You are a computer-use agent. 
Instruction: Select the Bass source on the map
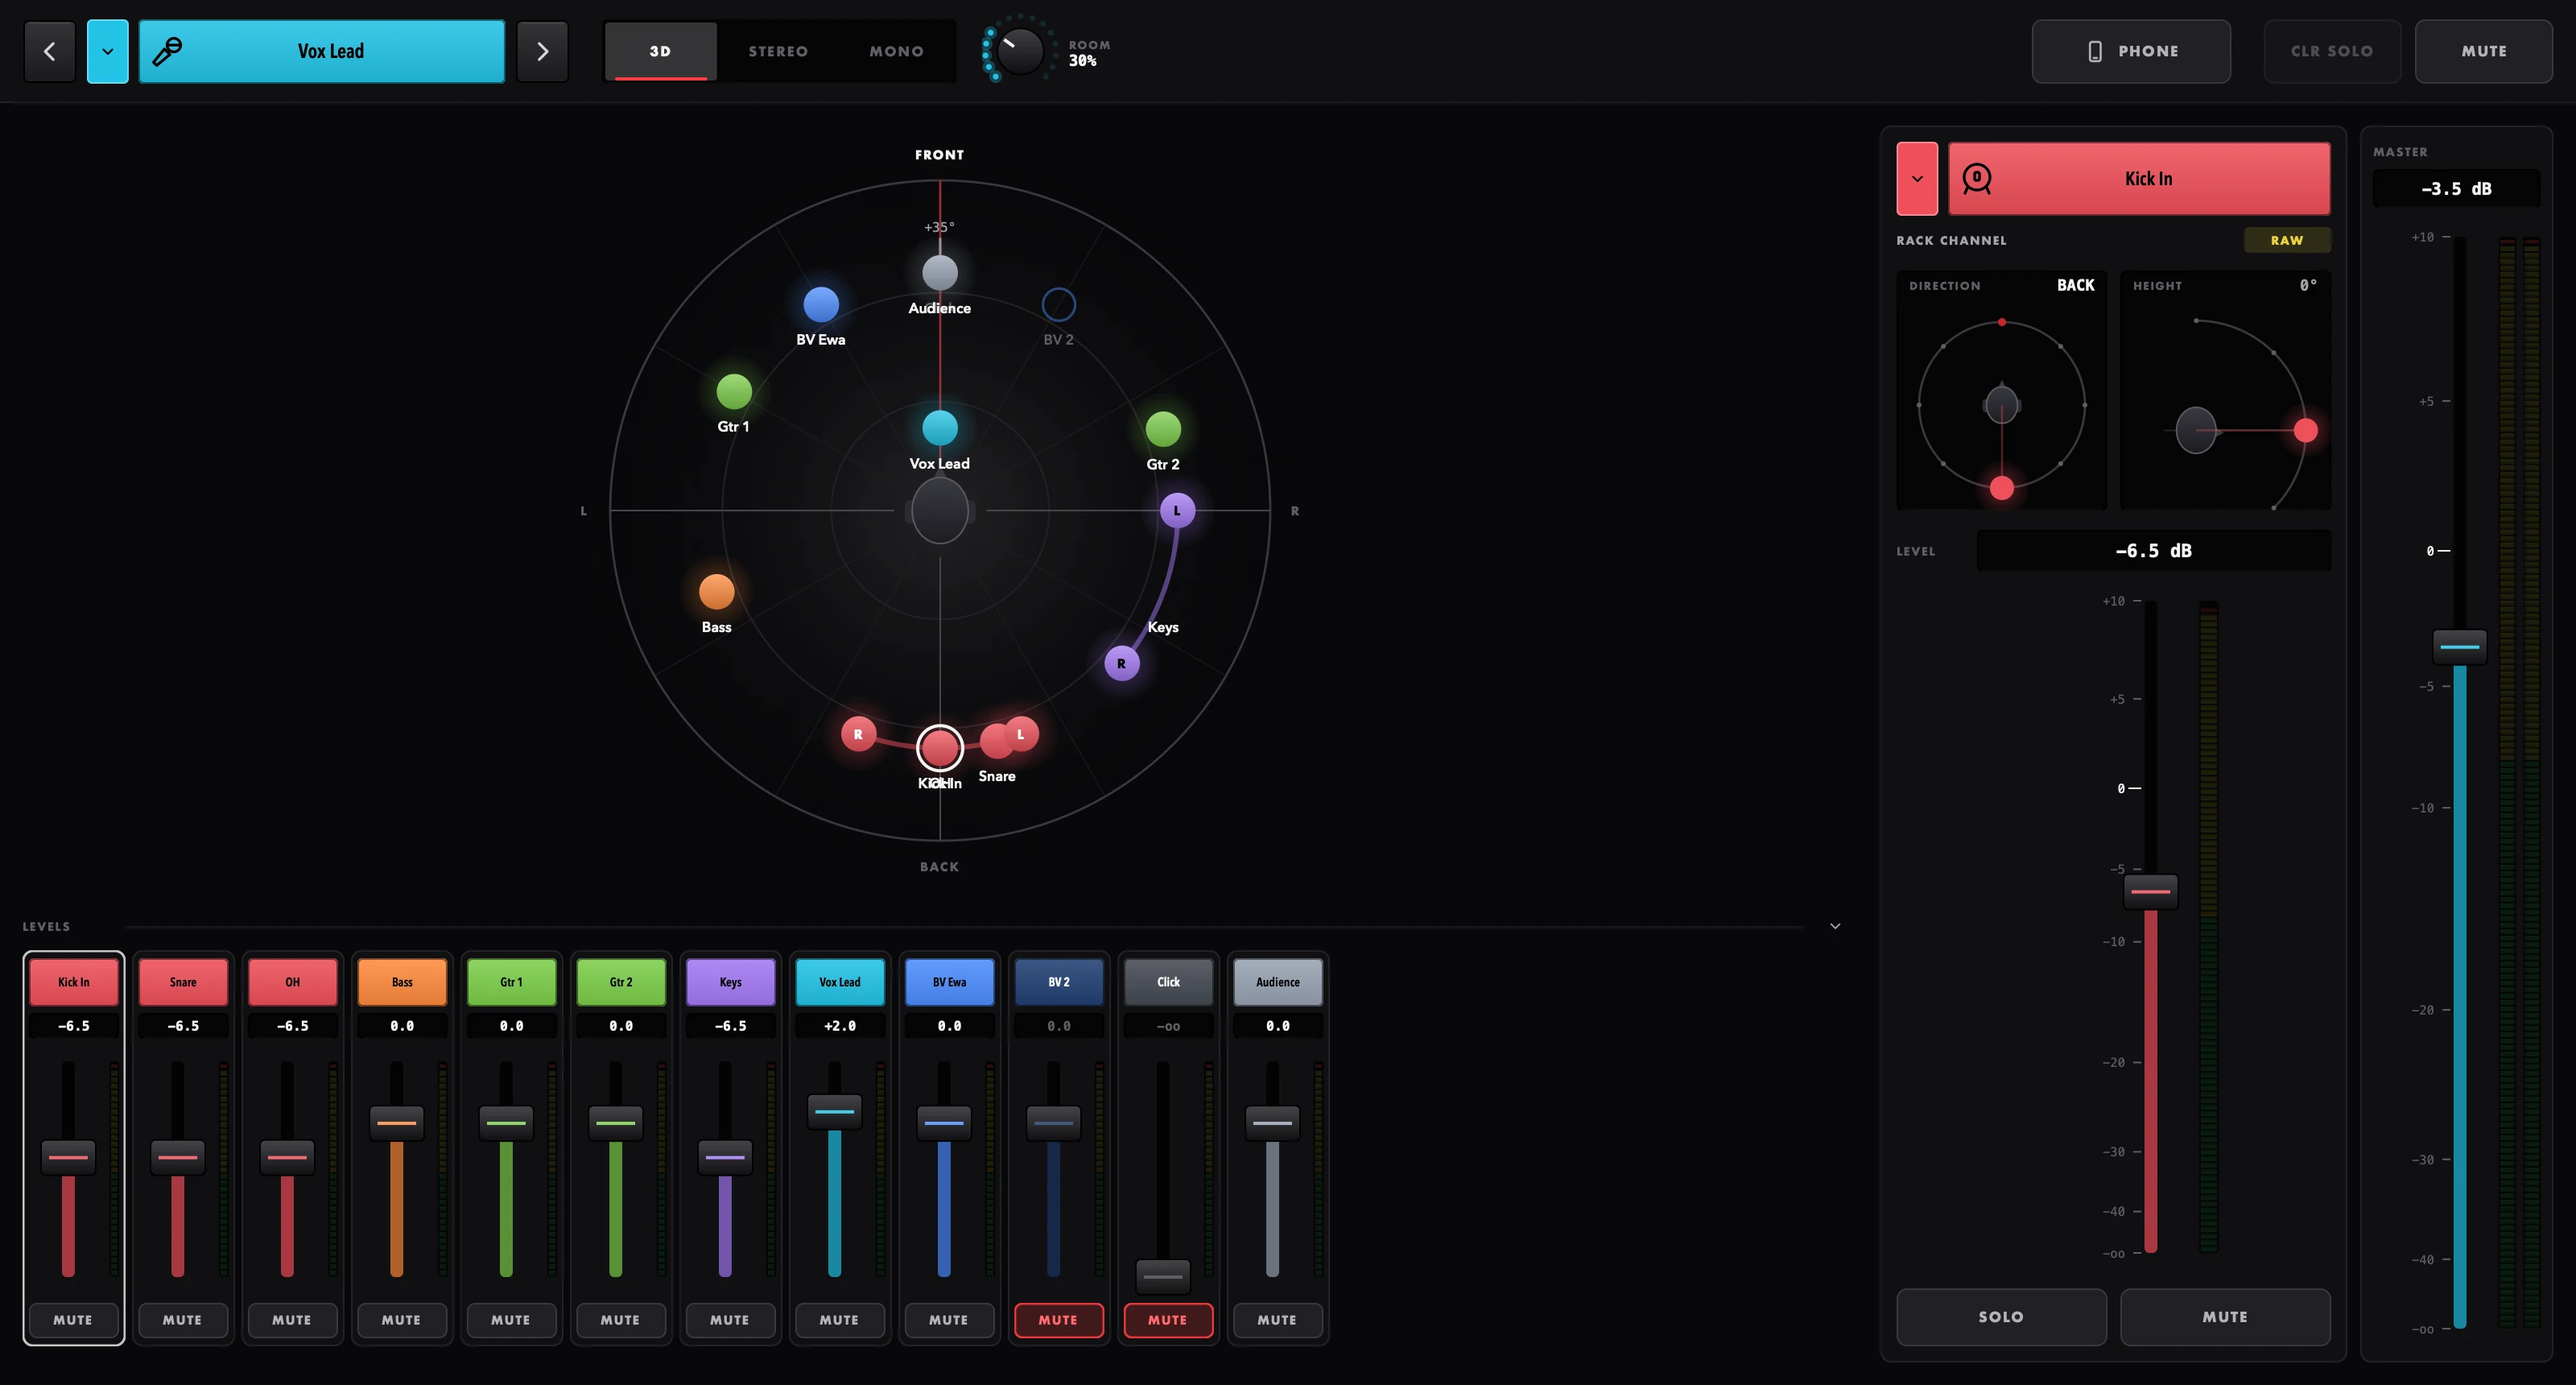pos(716,591)
